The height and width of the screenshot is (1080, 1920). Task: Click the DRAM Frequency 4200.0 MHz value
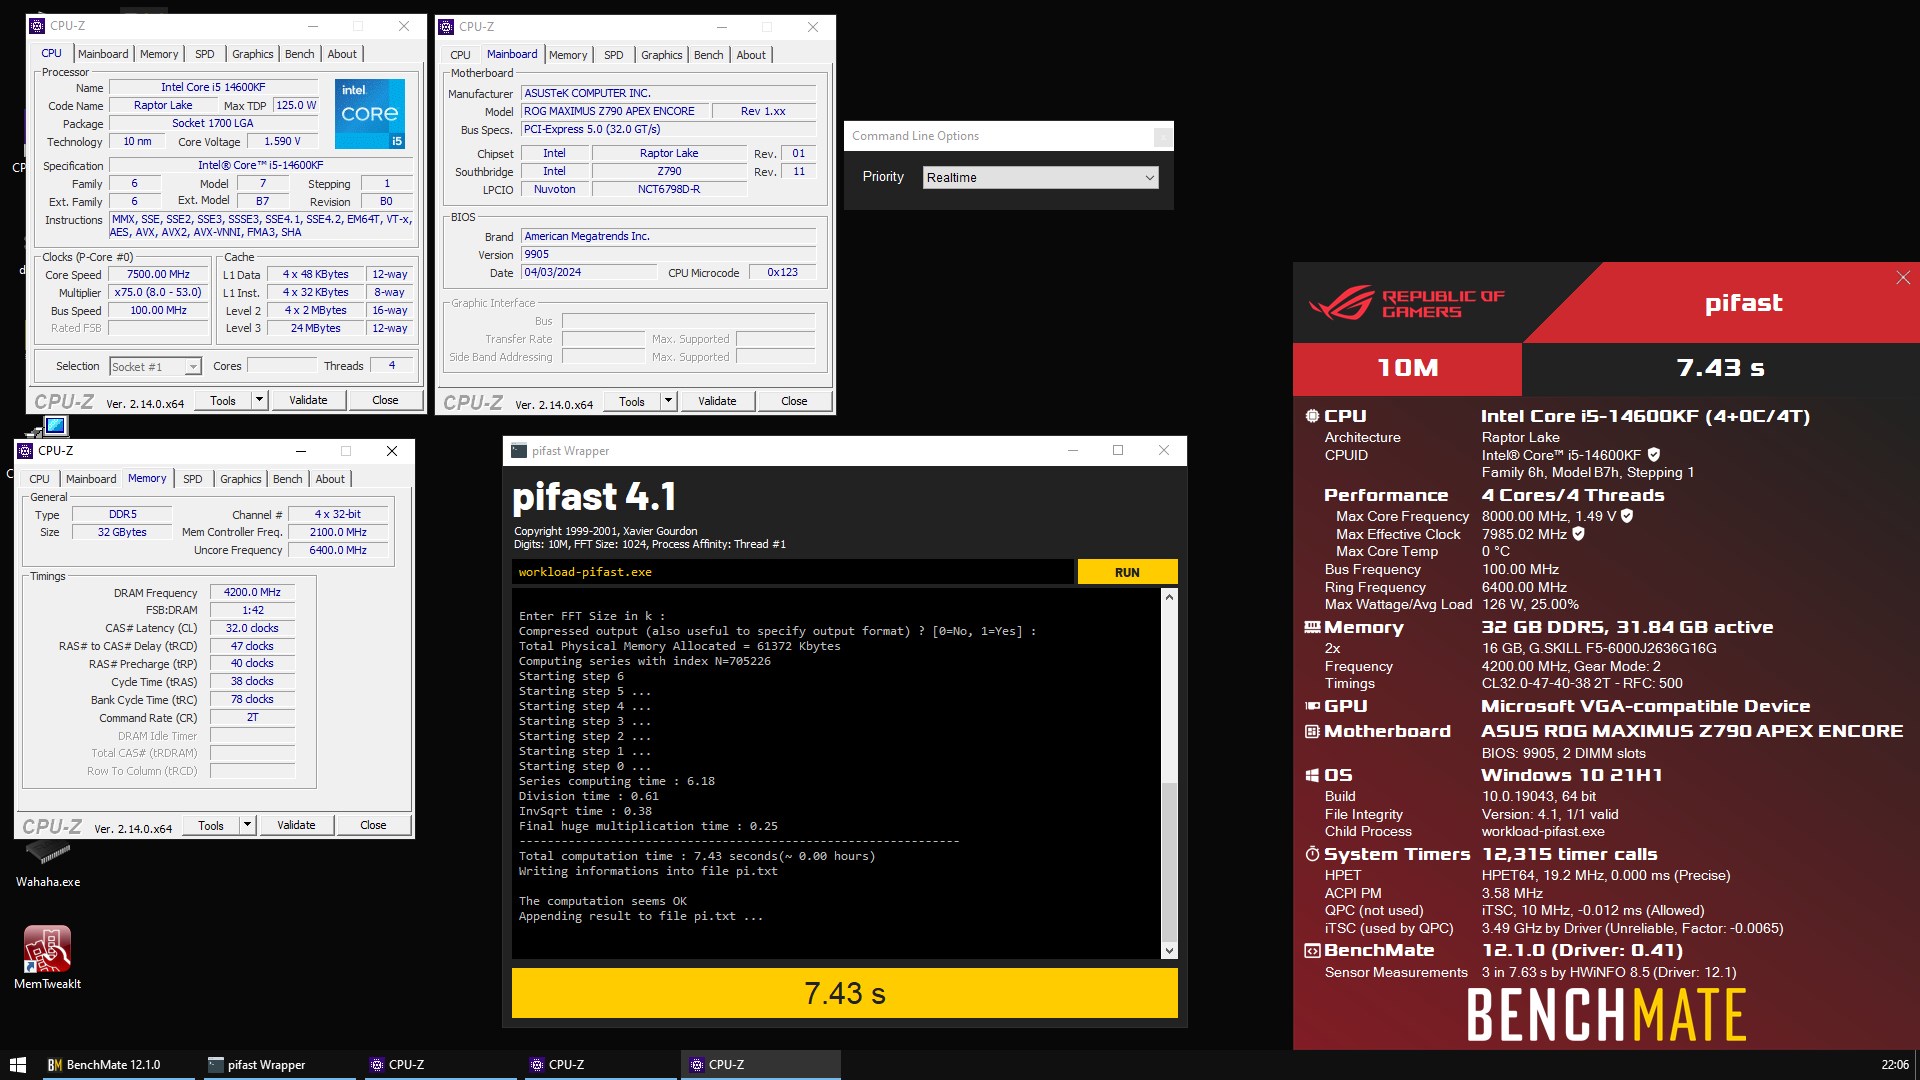pyautogui.click(x=252, y=592)
